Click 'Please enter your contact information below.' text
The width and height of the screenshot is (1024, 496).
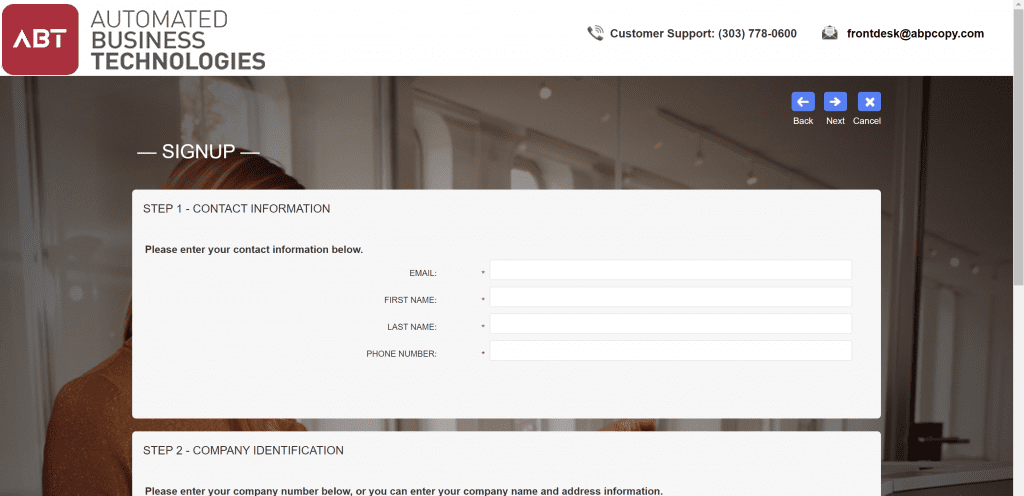click(x=253, y=249)
